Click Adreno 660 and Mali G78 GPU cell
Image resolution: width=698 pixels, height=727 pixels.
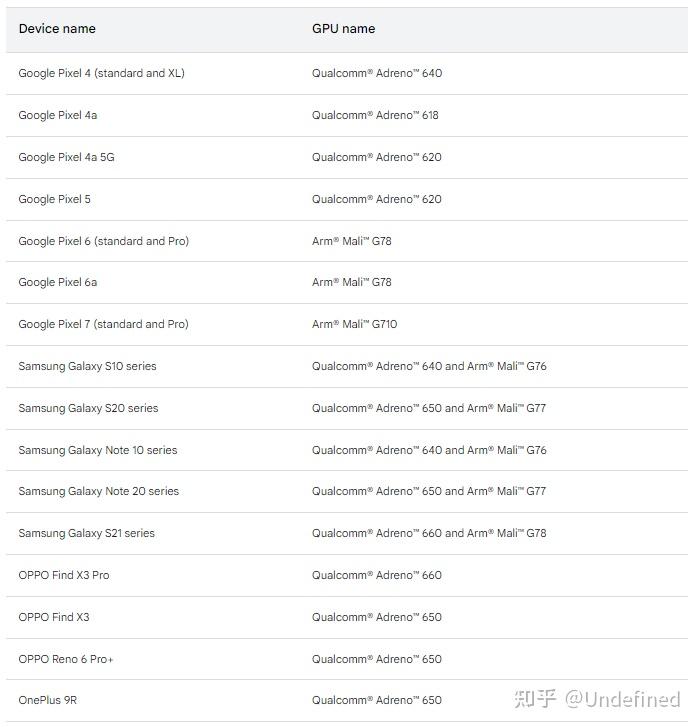(x=429, y=533)
